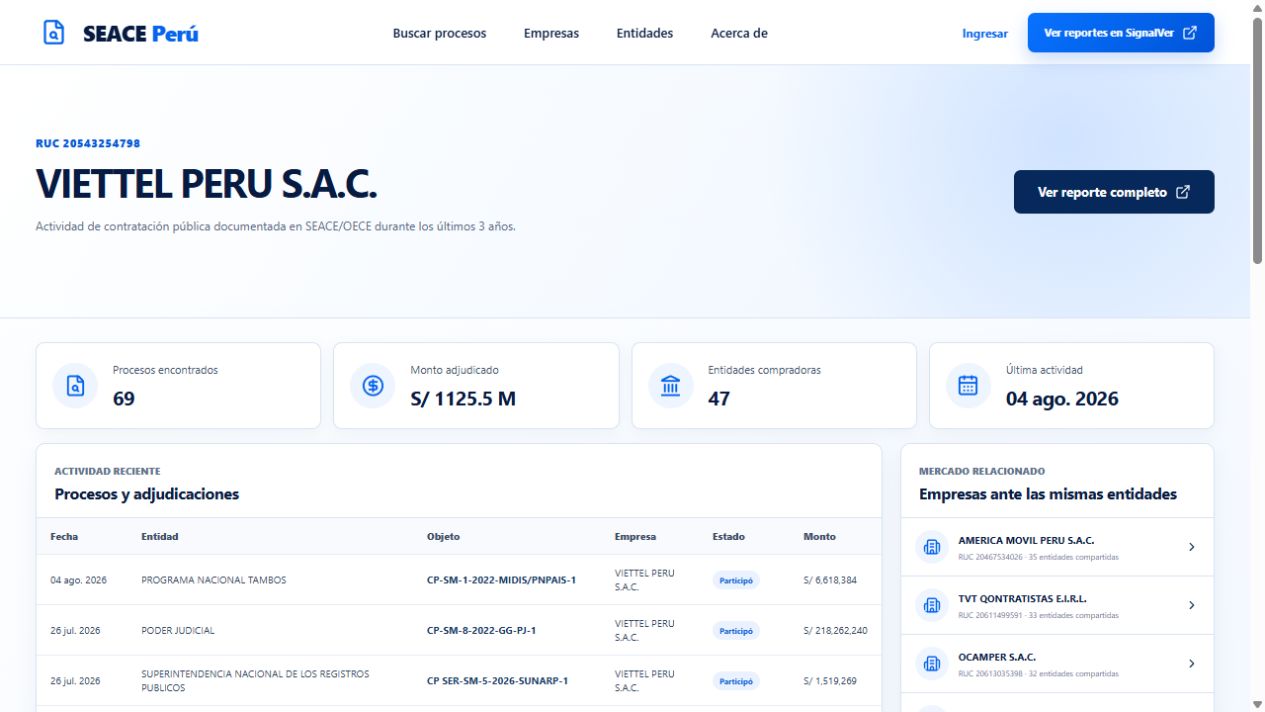Expand TVT QONTRATISTAS E.I.R.L. chevron
Image resolution: width=1265 pixels, height=712 pixels.
[1191, 605]
